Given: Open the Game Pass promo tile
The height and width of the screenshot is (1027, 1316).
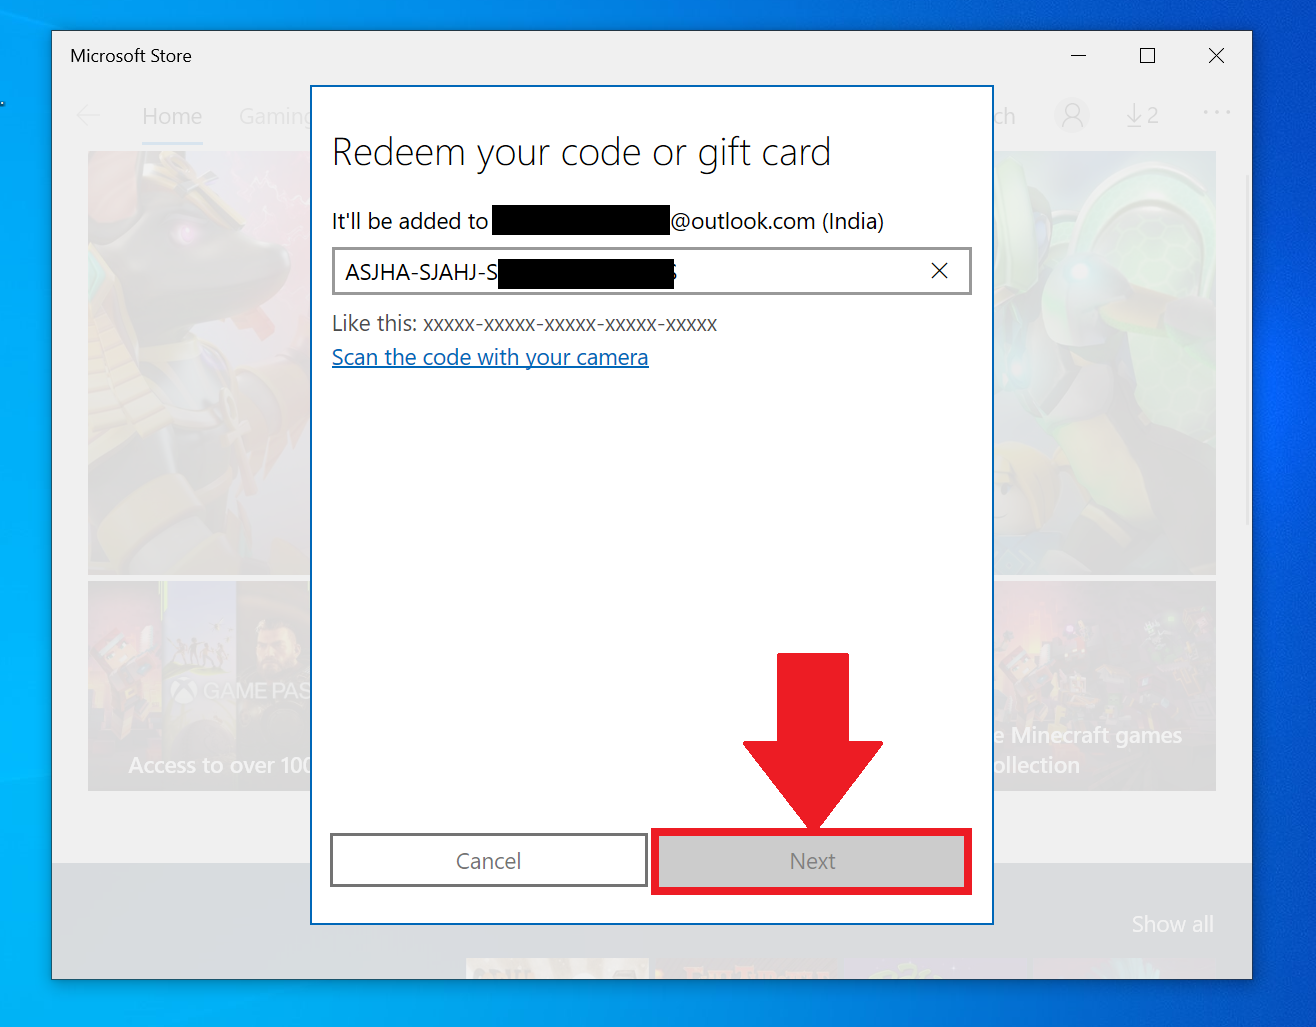Looking at the screenshot, I should point(200,686).
